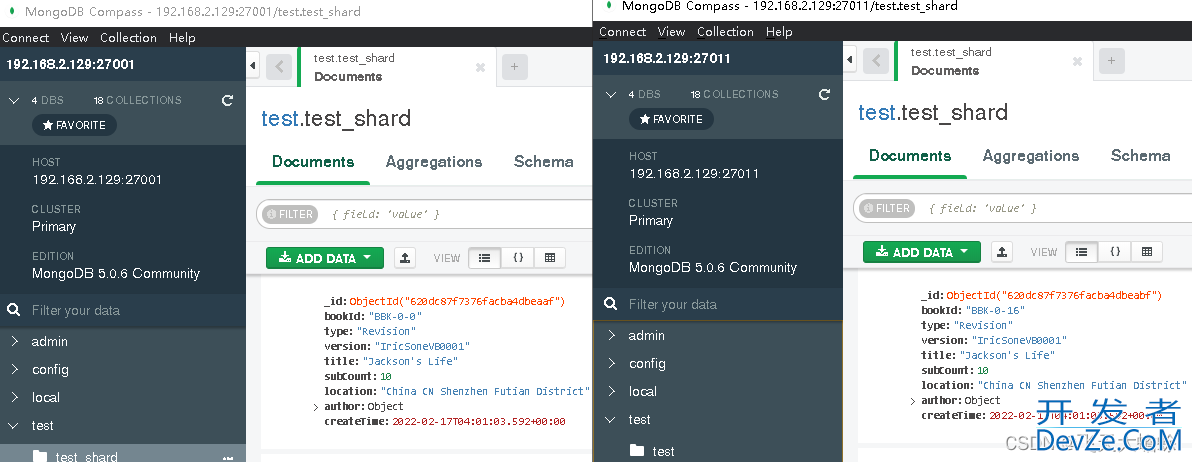Collapse sidebar arrow in left window
The height and width of the screenshot is (462, 1192).
252,65
